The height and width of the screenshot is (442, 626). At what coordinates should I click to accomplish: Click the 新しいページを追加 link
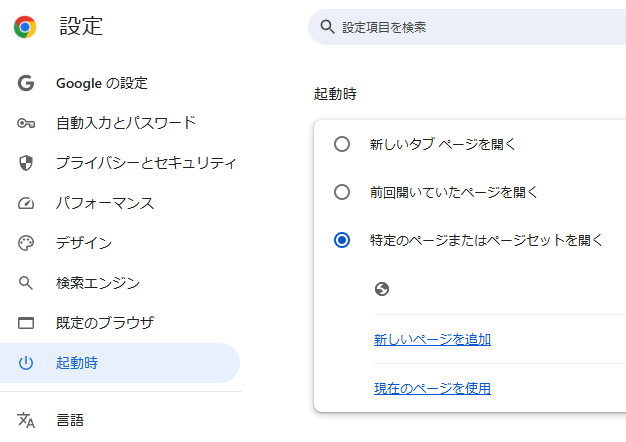pos(432,339)
